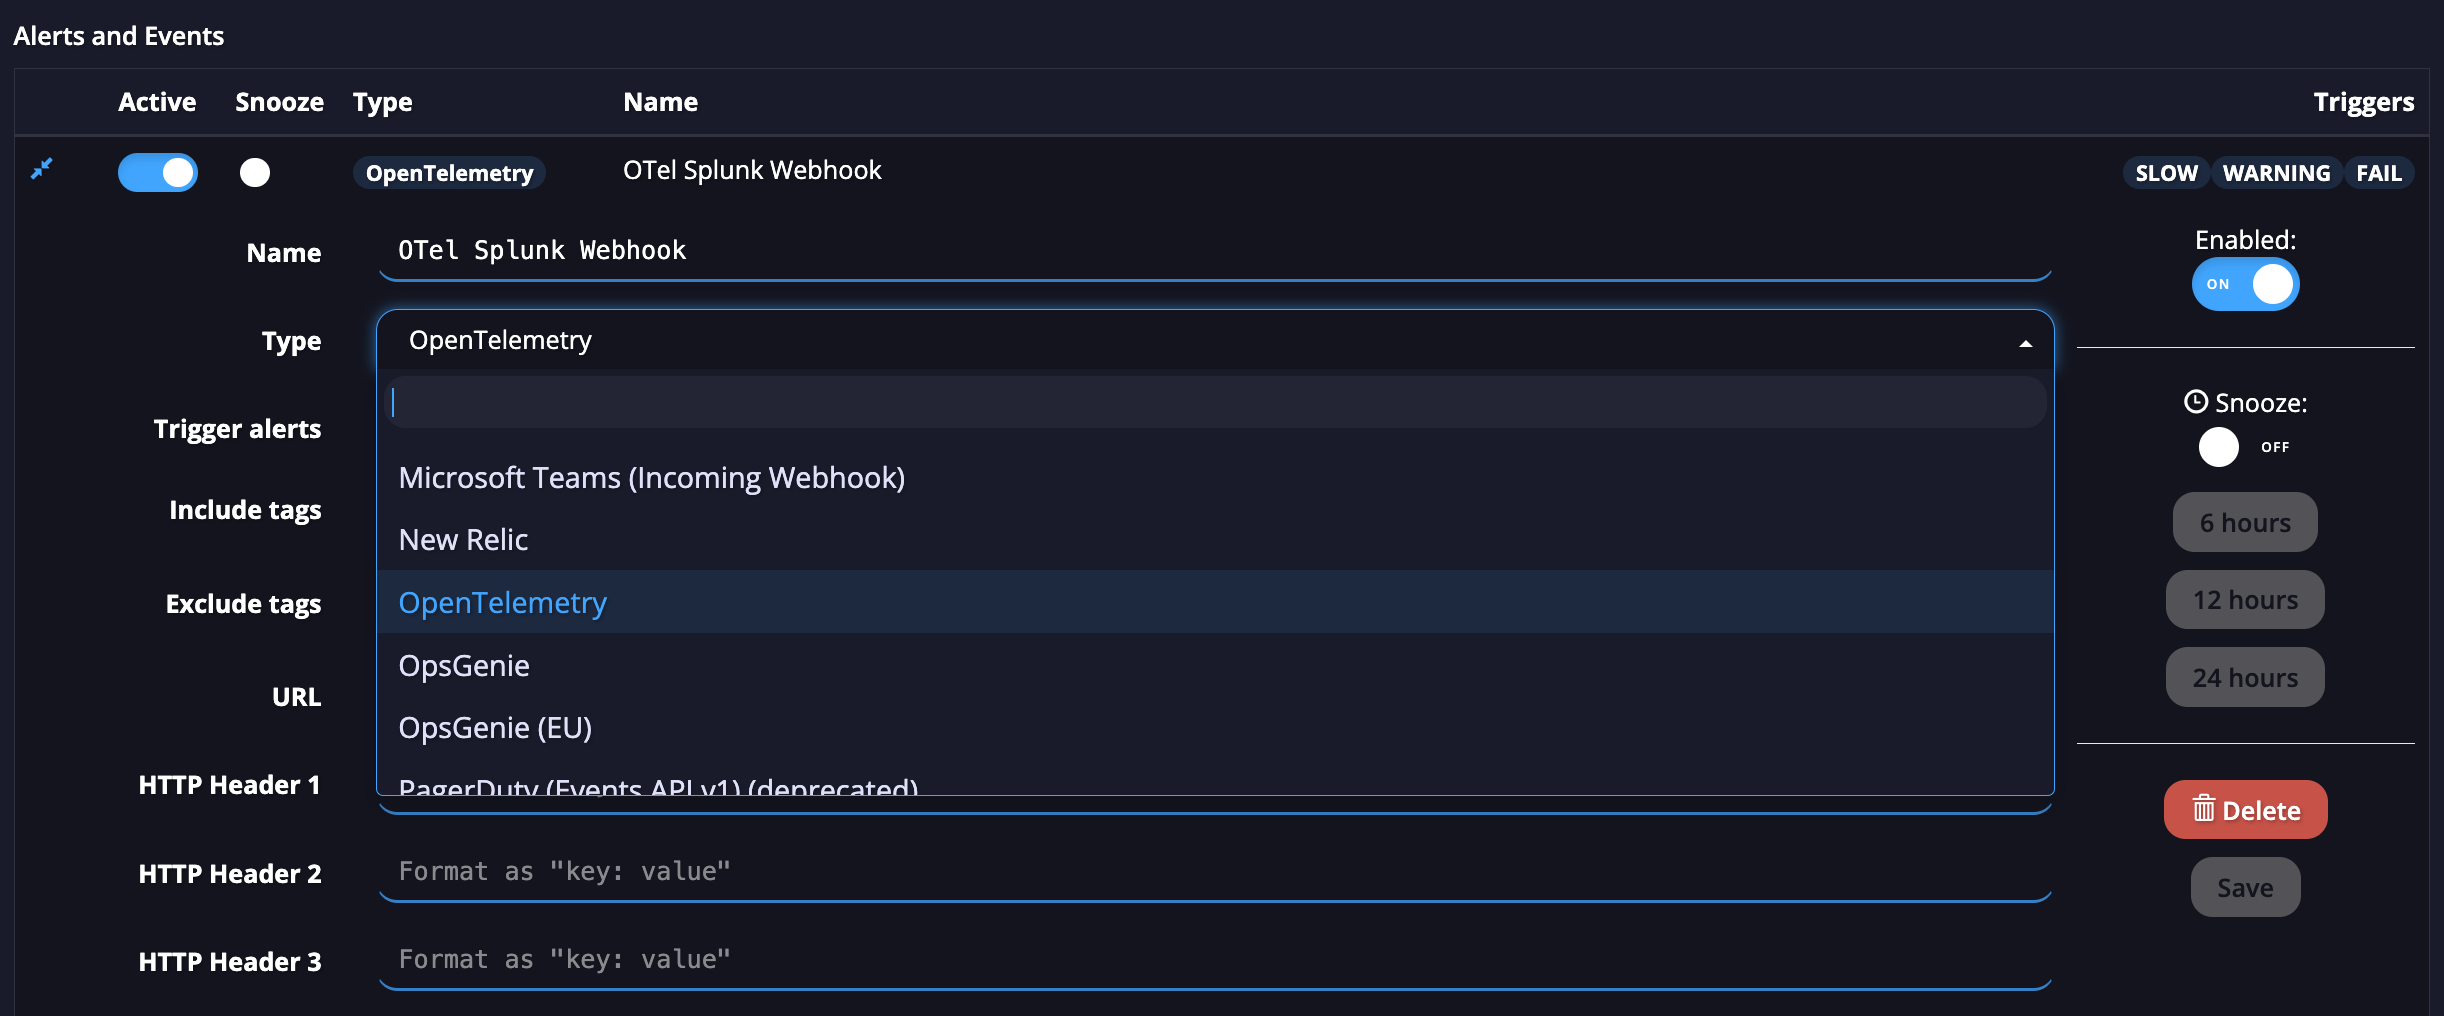Click the OpenTelemetry type badge in row
Screen dimensions: 2444x1016
coord(449,173)
